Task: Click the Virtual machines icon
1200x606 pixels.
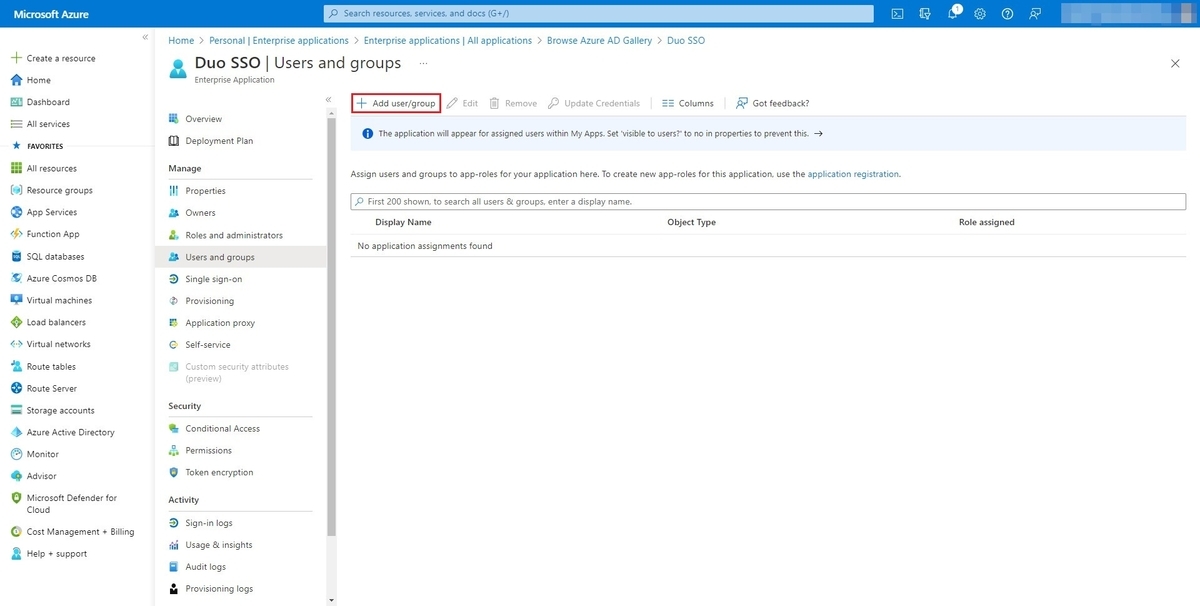Action: tap(16, 300)
